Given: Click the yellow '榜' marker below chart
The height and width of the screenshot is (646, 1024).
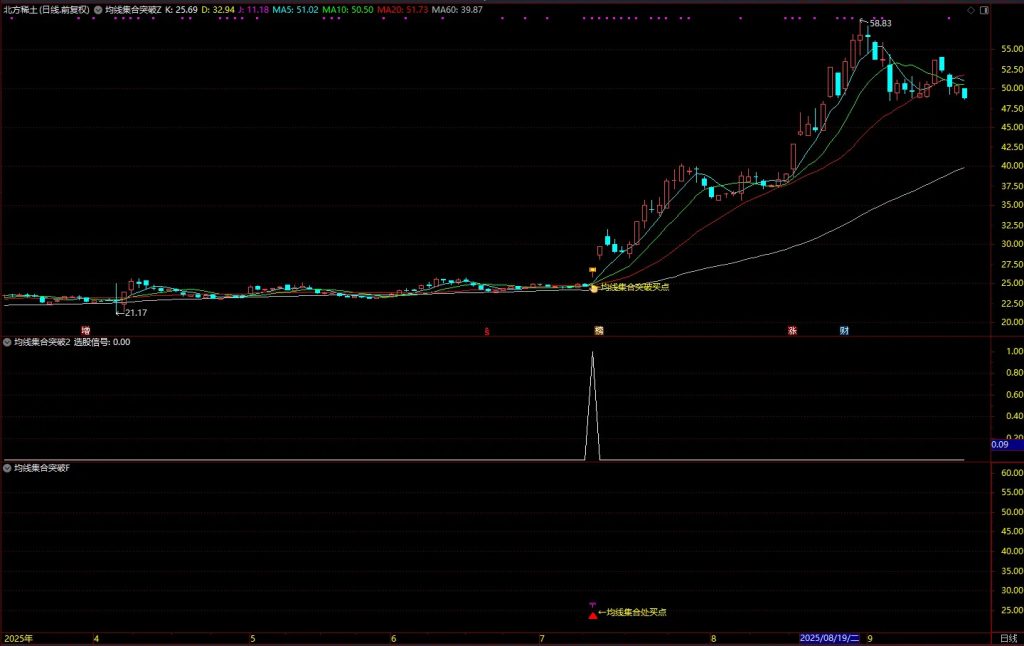Looking at the screenshot, I should [599, 330].
